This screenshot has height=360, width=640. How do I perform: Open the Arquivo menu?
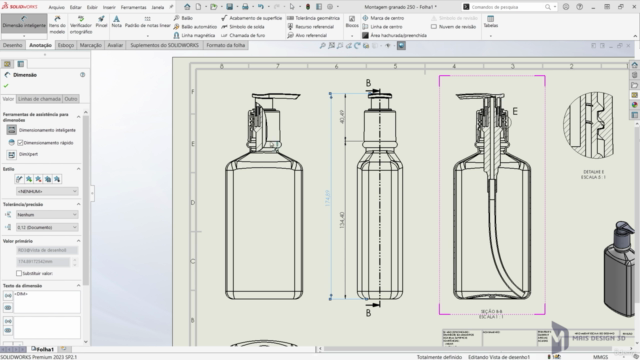[x=56, y=7]
